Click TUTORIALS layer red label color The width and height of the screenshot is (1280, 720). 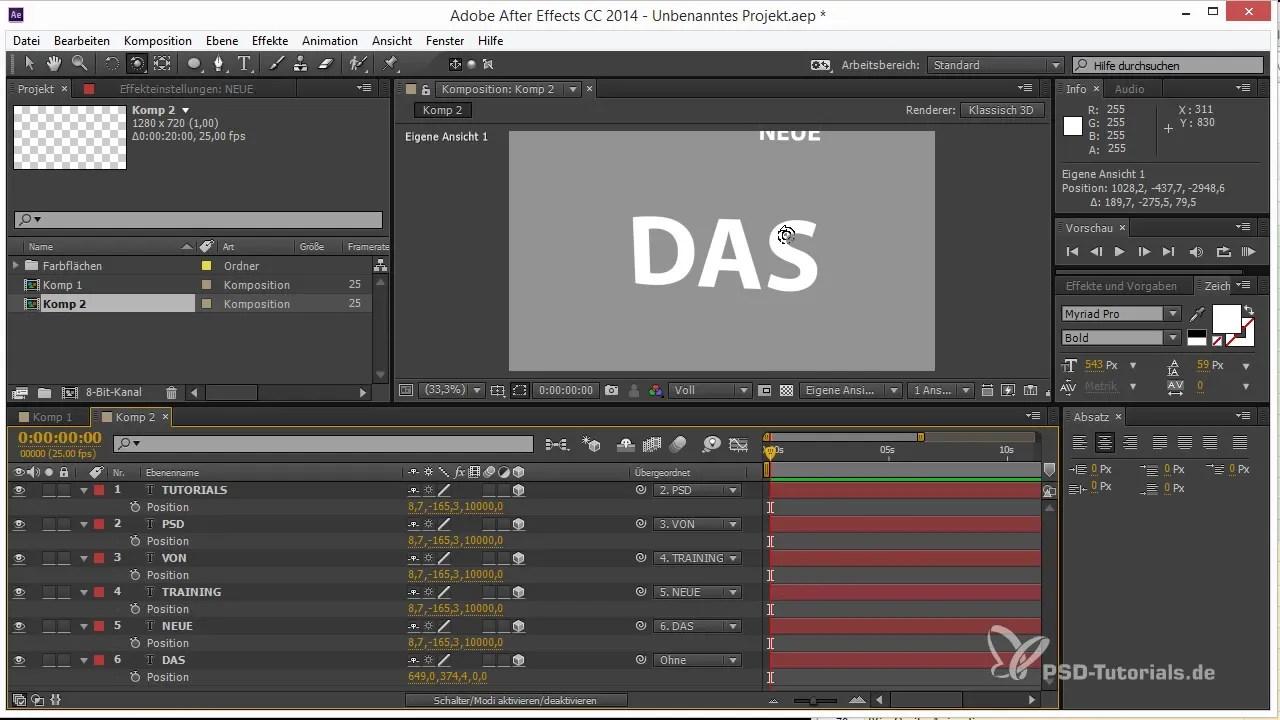pos(99,490)
